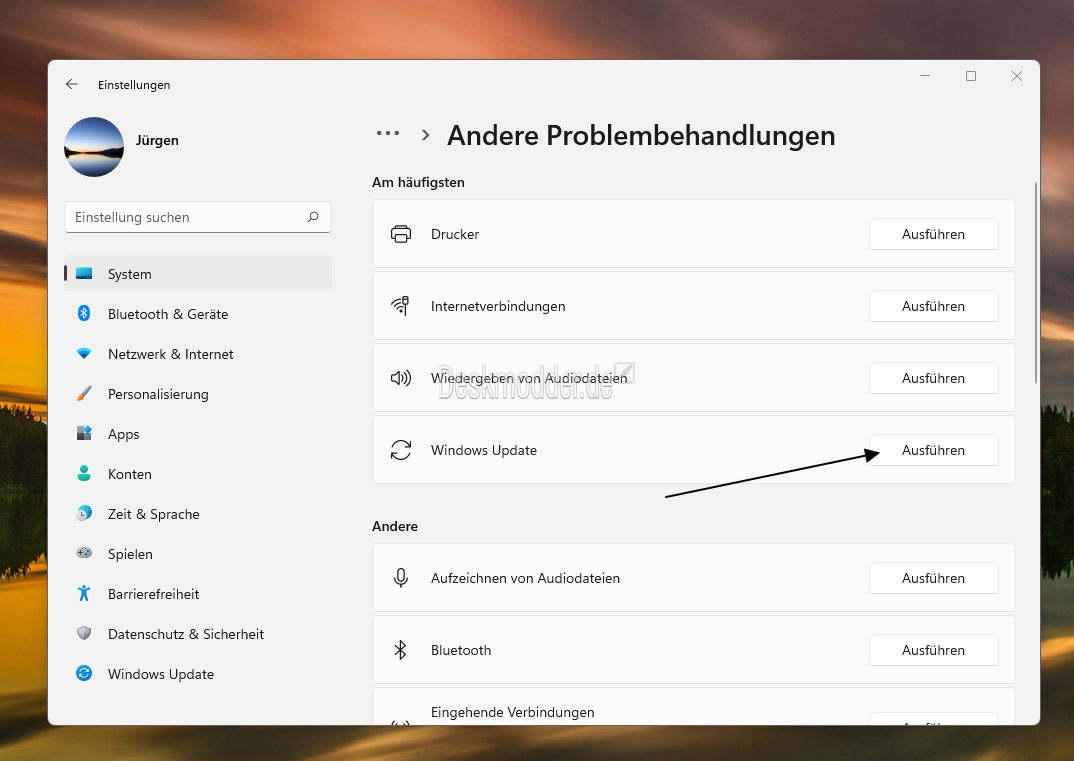Open Zeit & Sprache settings
This screenshot has width=1074, height=761.
pos(198,514)
